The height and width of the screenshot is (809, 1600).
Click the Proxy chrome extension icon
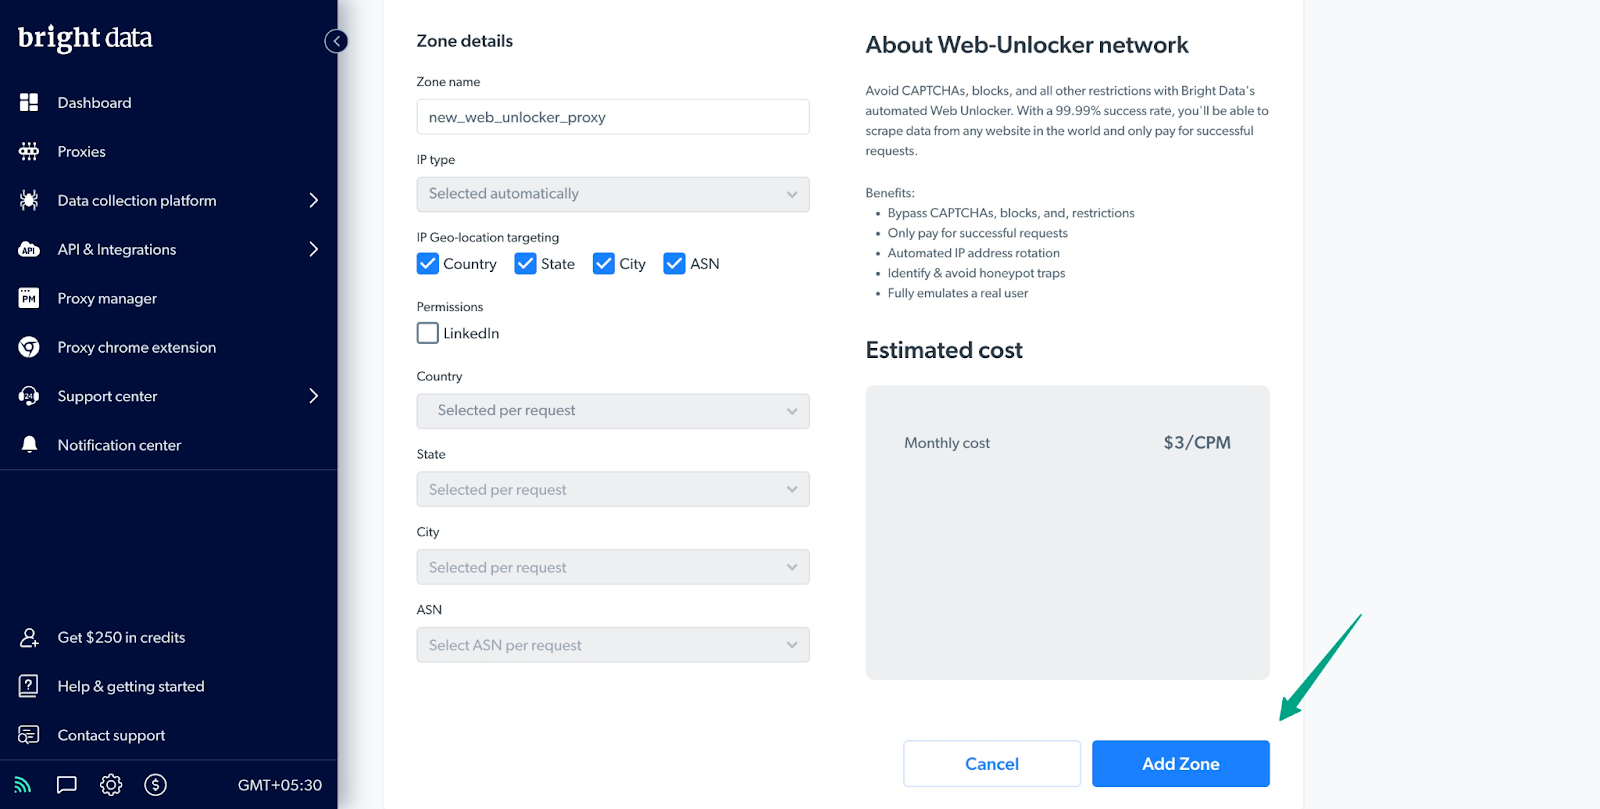point(29,347)
